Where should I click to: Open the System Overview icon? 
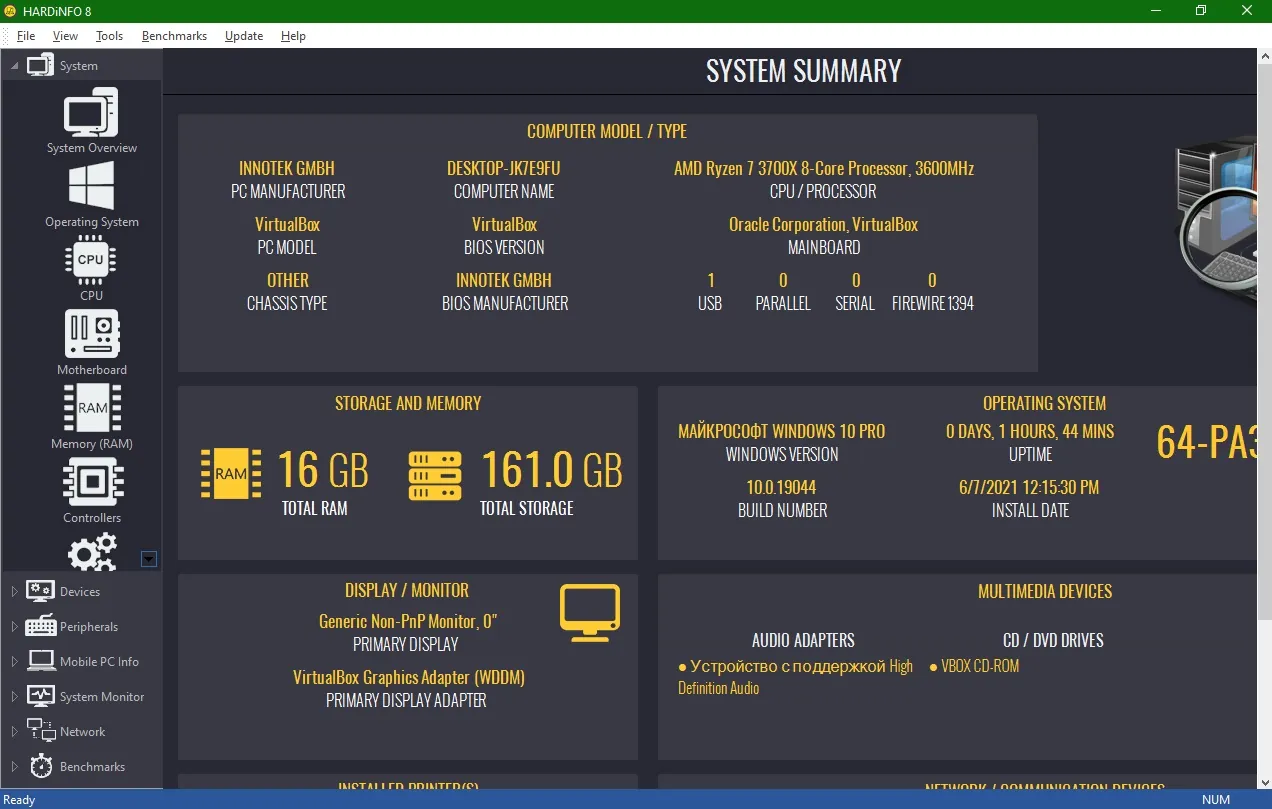[x=91, y=112]
